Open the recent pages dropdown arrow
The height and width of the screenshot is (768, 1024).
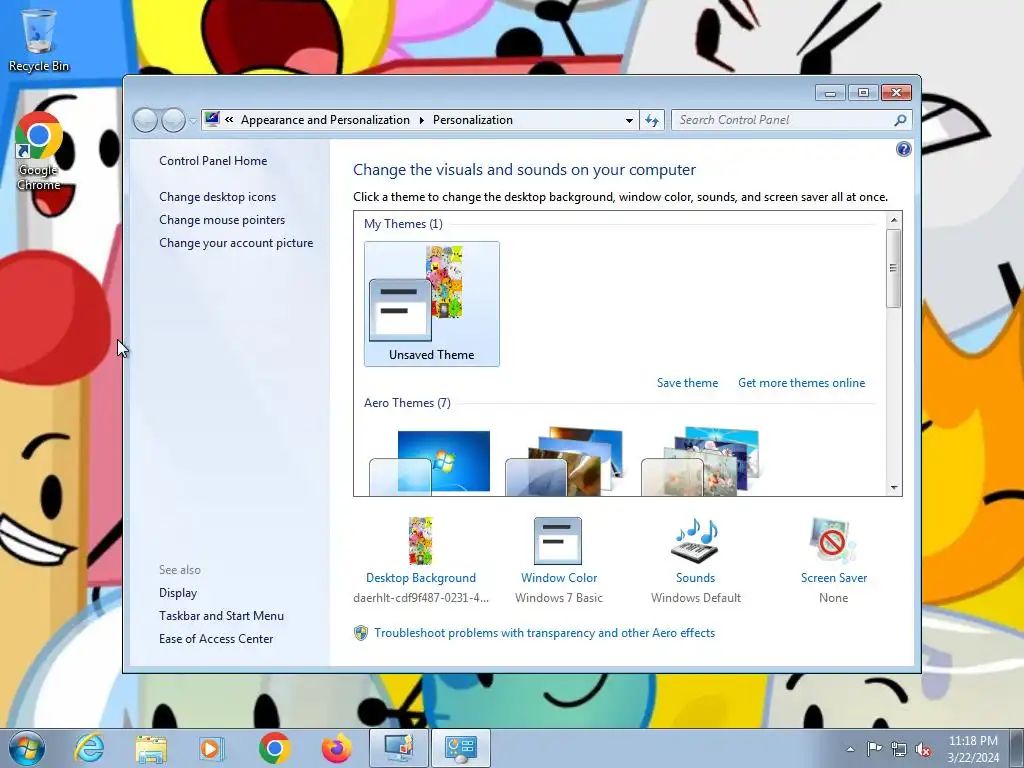(193, 121)
